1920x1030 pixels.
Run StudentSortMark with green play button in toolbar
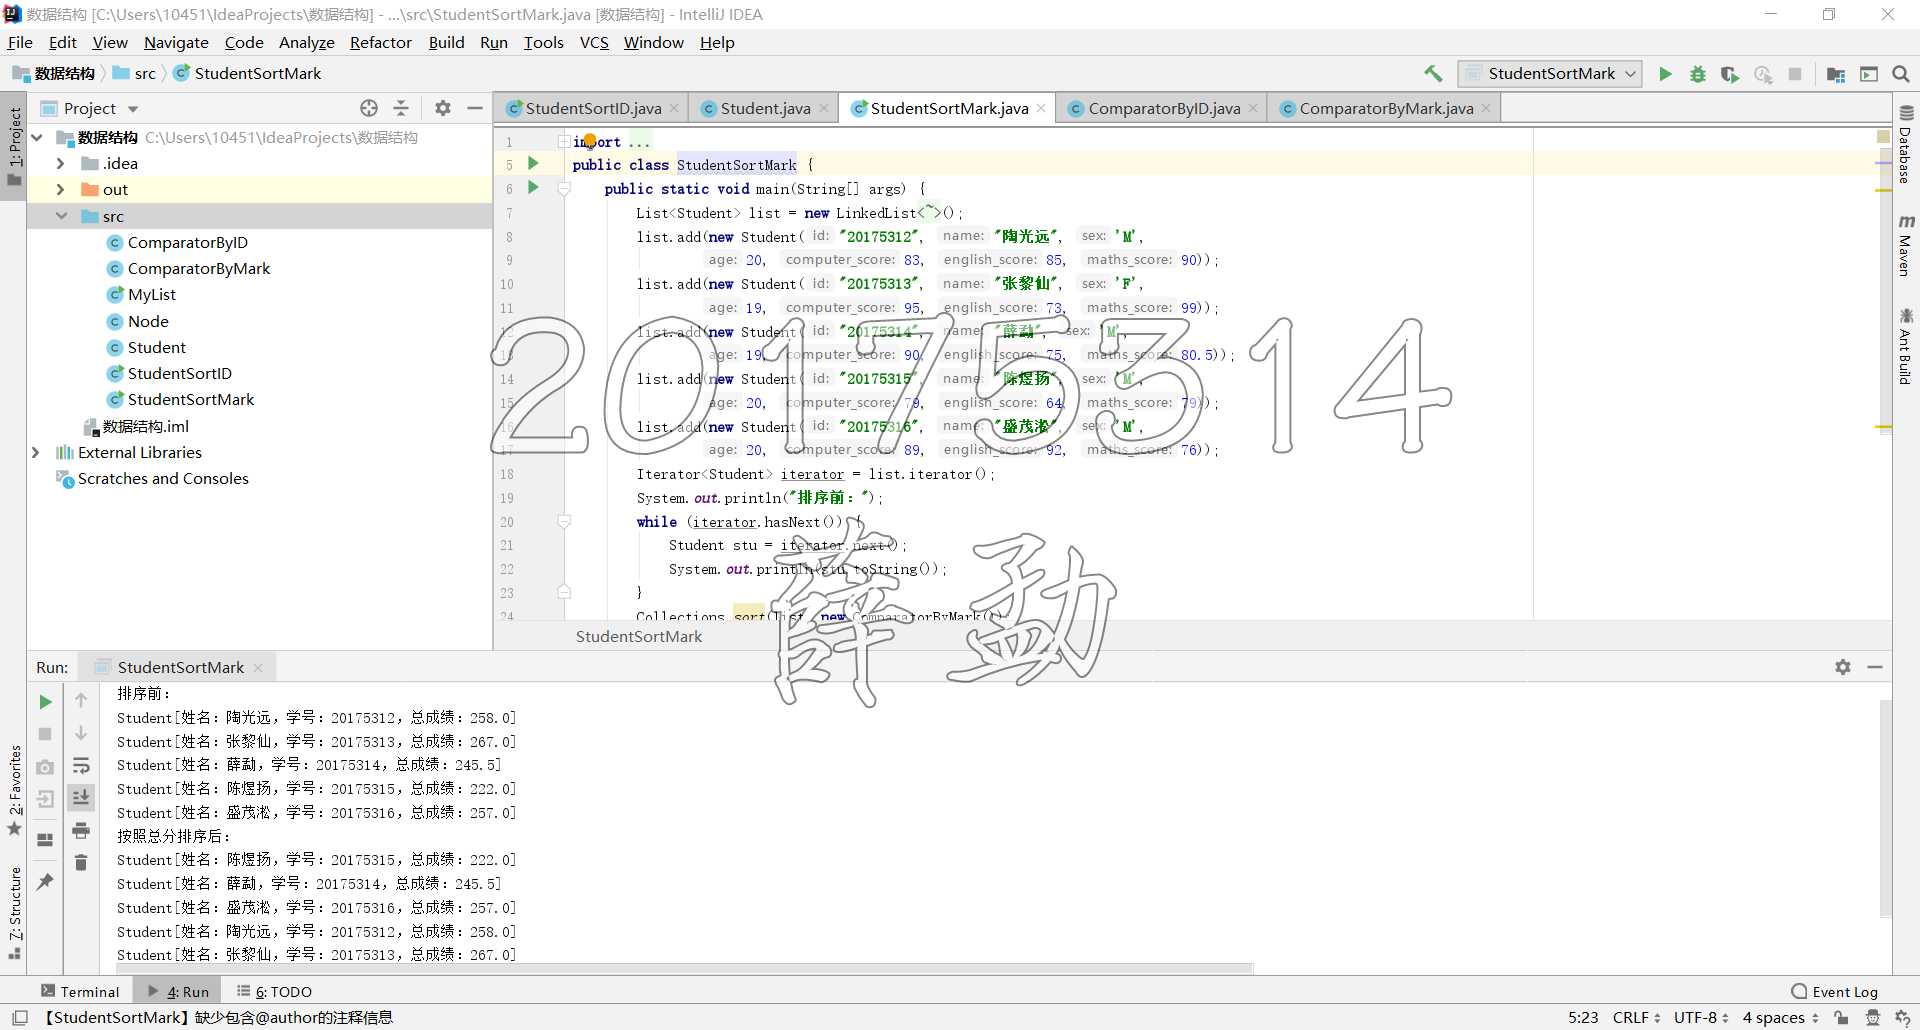[x=1665, y=73]
